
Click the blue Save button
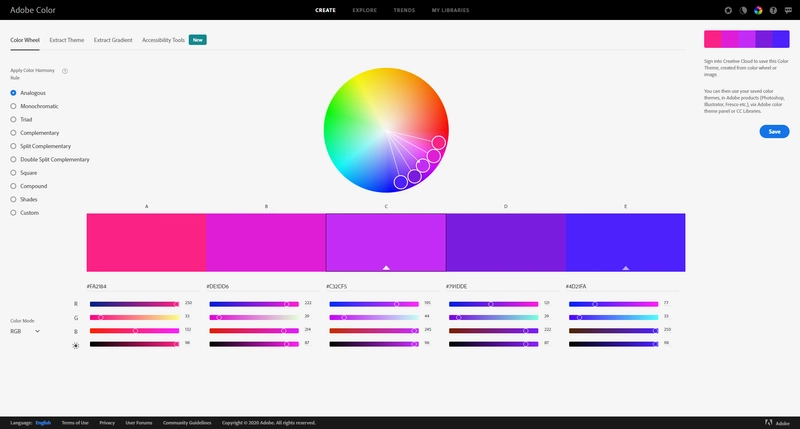point(774,132)
